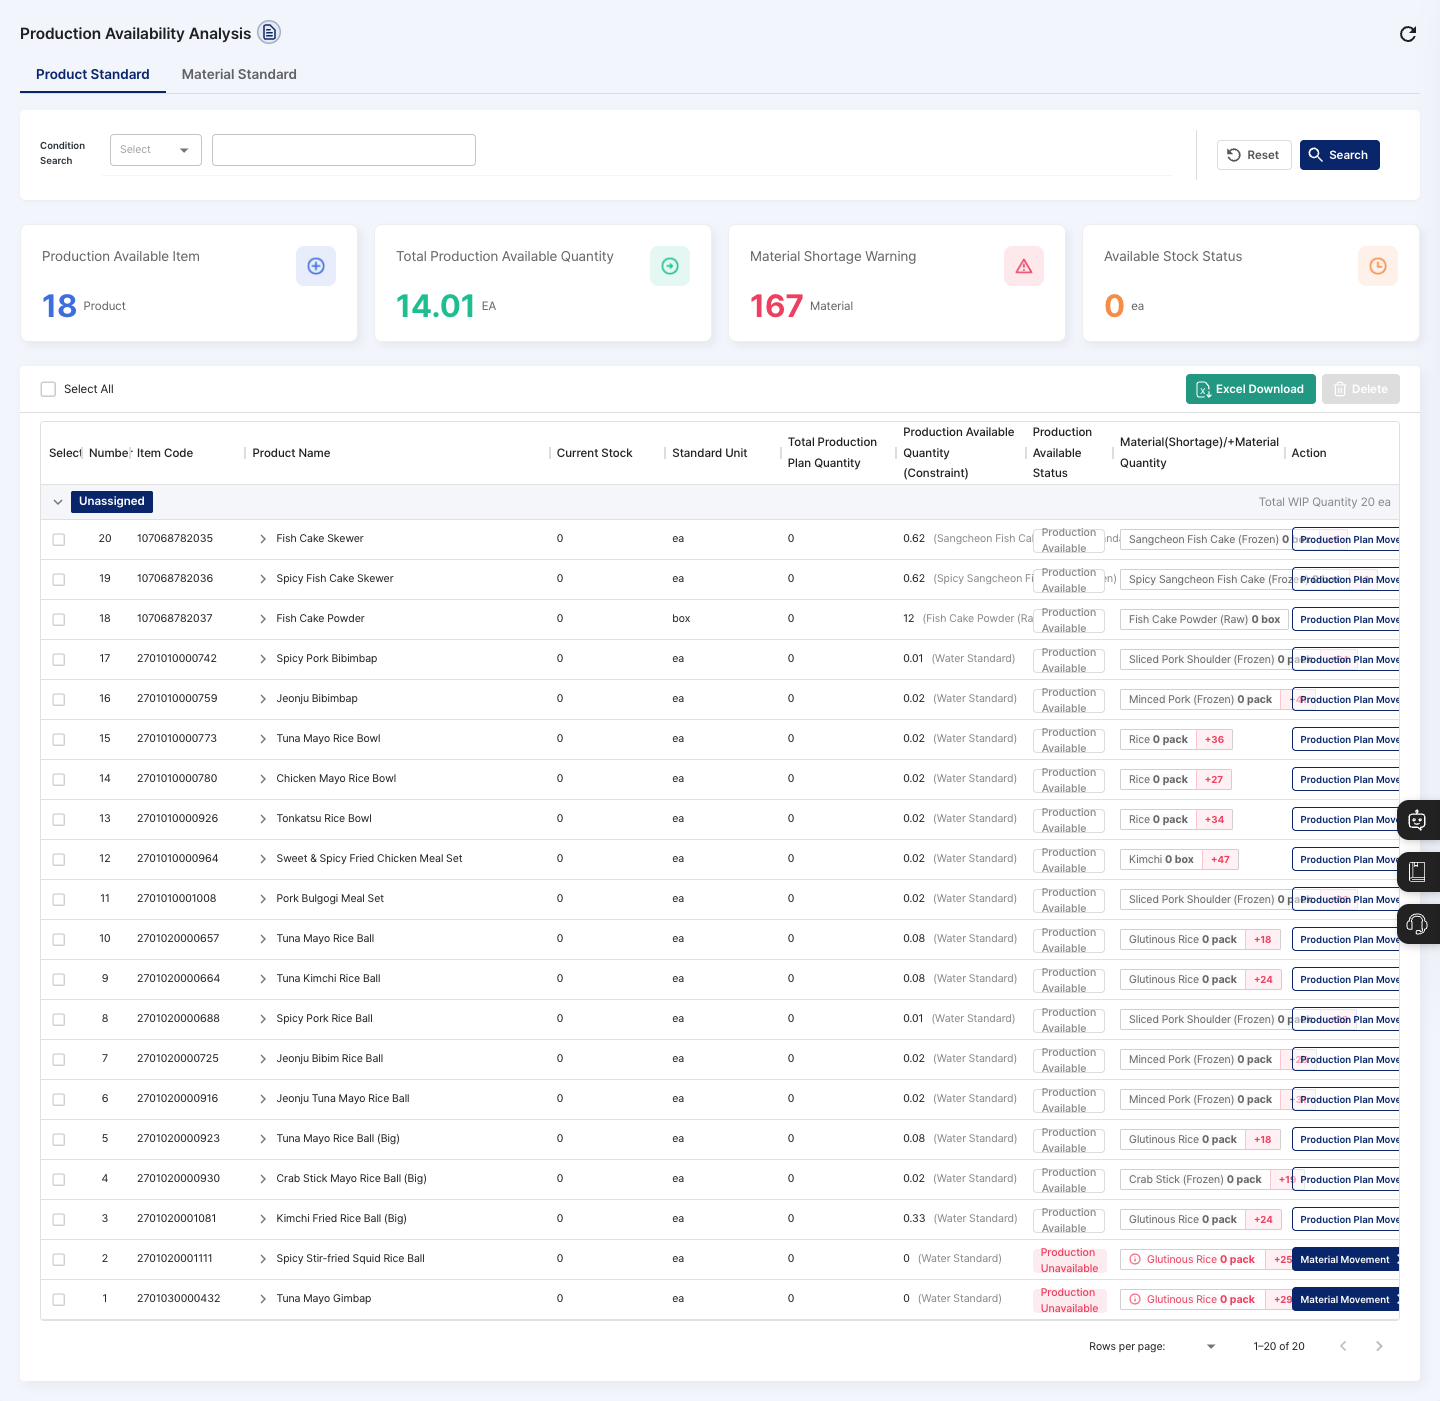Click the Total WIP Quantity 20 ea text
The image size is (1440, 1401).
point(1324,502)
